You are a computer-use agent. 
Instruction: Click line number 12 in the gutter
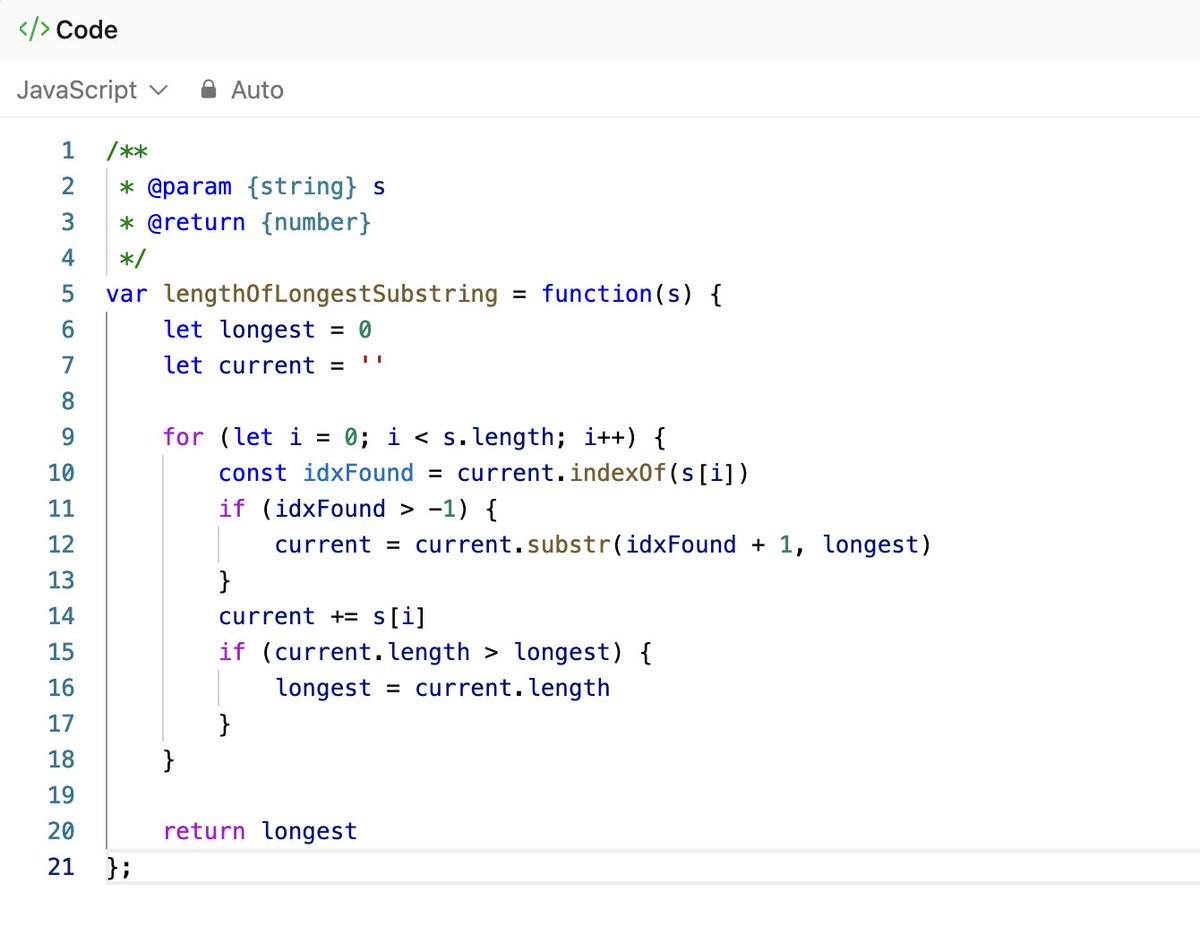61,545
